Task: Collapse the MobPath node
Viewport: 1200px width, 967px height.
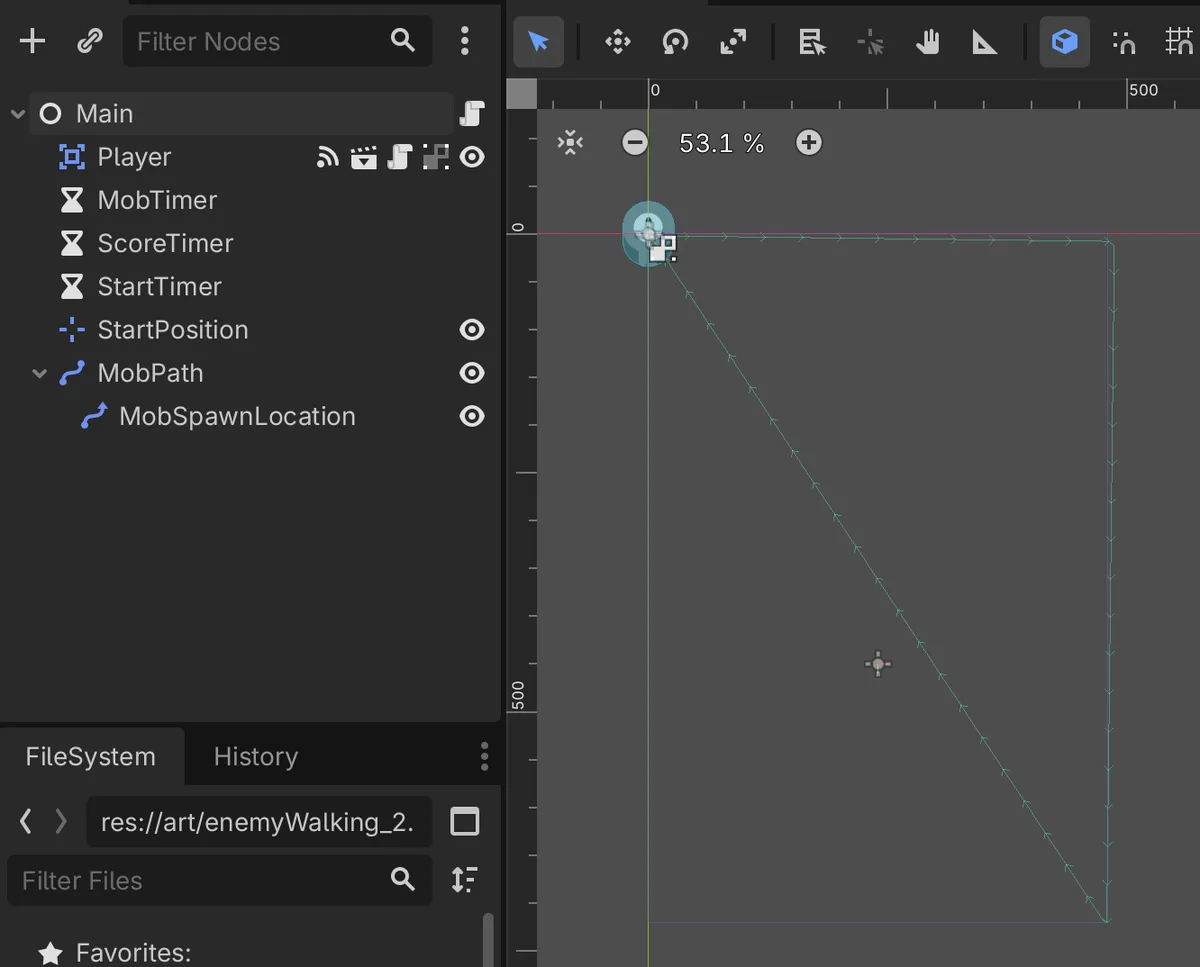Action: coord(39,373)
